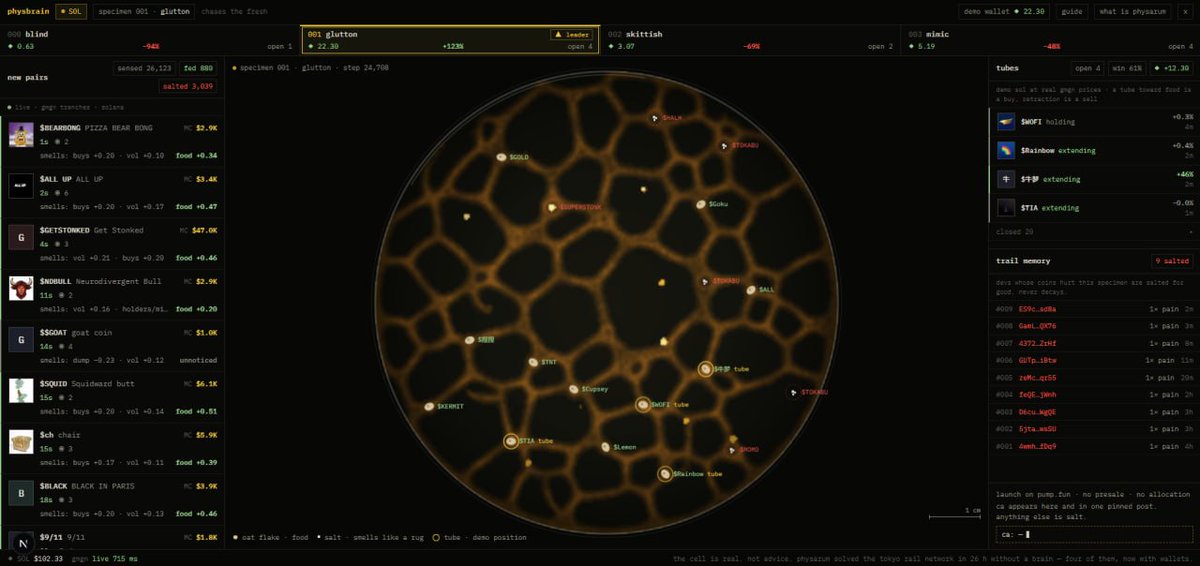The height and width of the screenshot is (566, 1200).
Task: Select trail memory entry #008 GamL…QX76
Action: click(x=1093, y=326)
